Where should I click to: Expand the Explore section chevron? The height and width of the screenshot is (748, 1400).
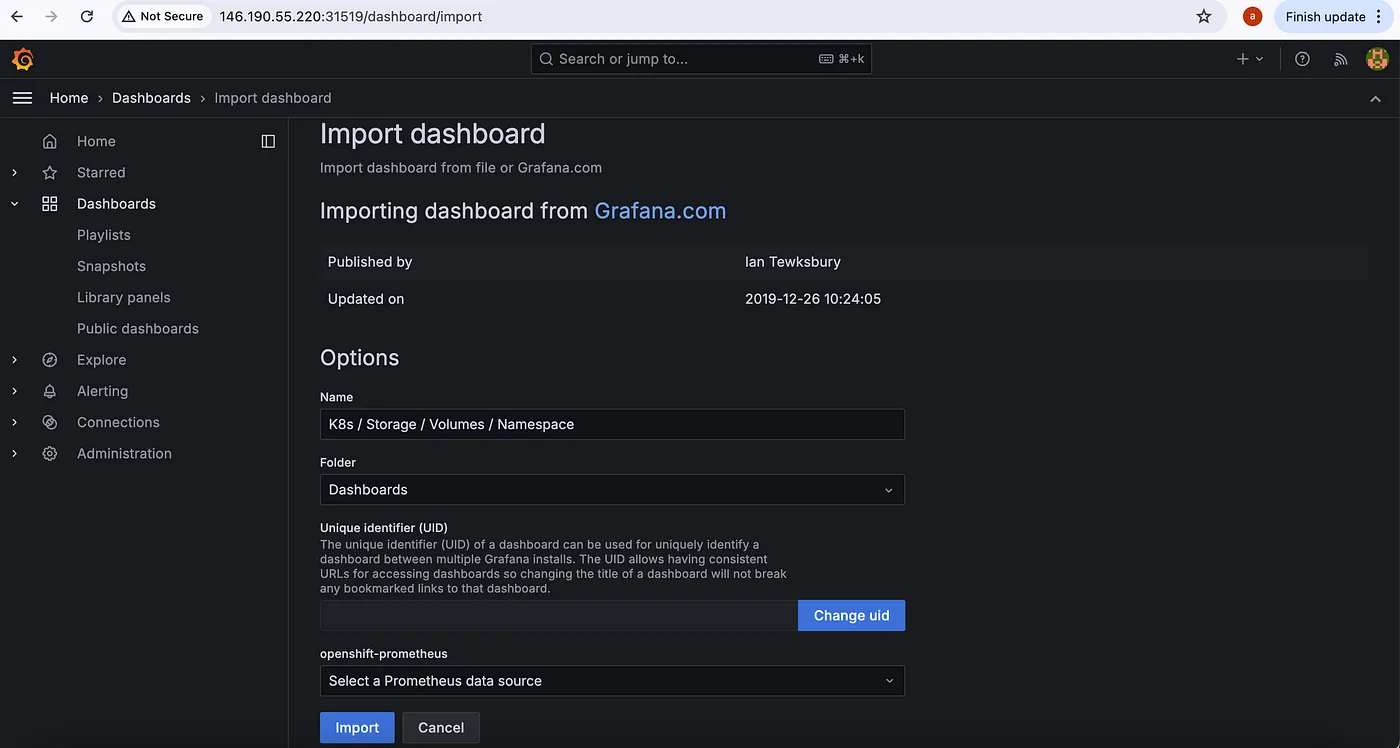(x=14, y=359)
